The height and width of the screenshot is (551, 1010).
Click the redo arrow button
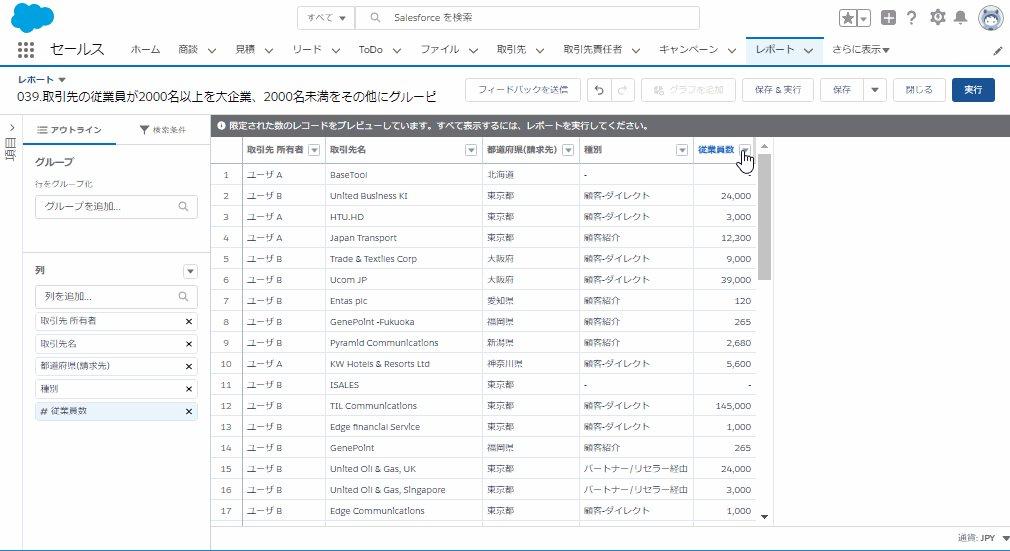coord(622,90)
